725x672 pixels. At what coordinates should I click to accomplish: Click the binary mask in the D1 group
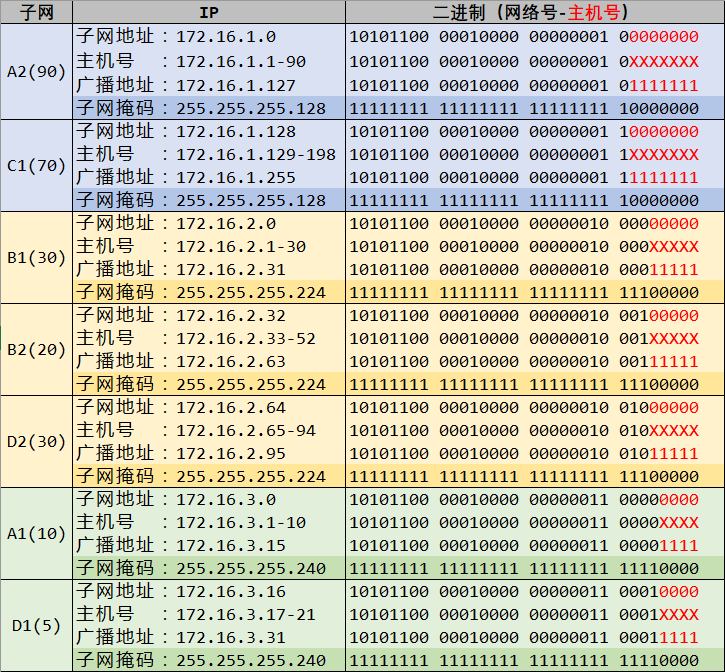[524, 661]
